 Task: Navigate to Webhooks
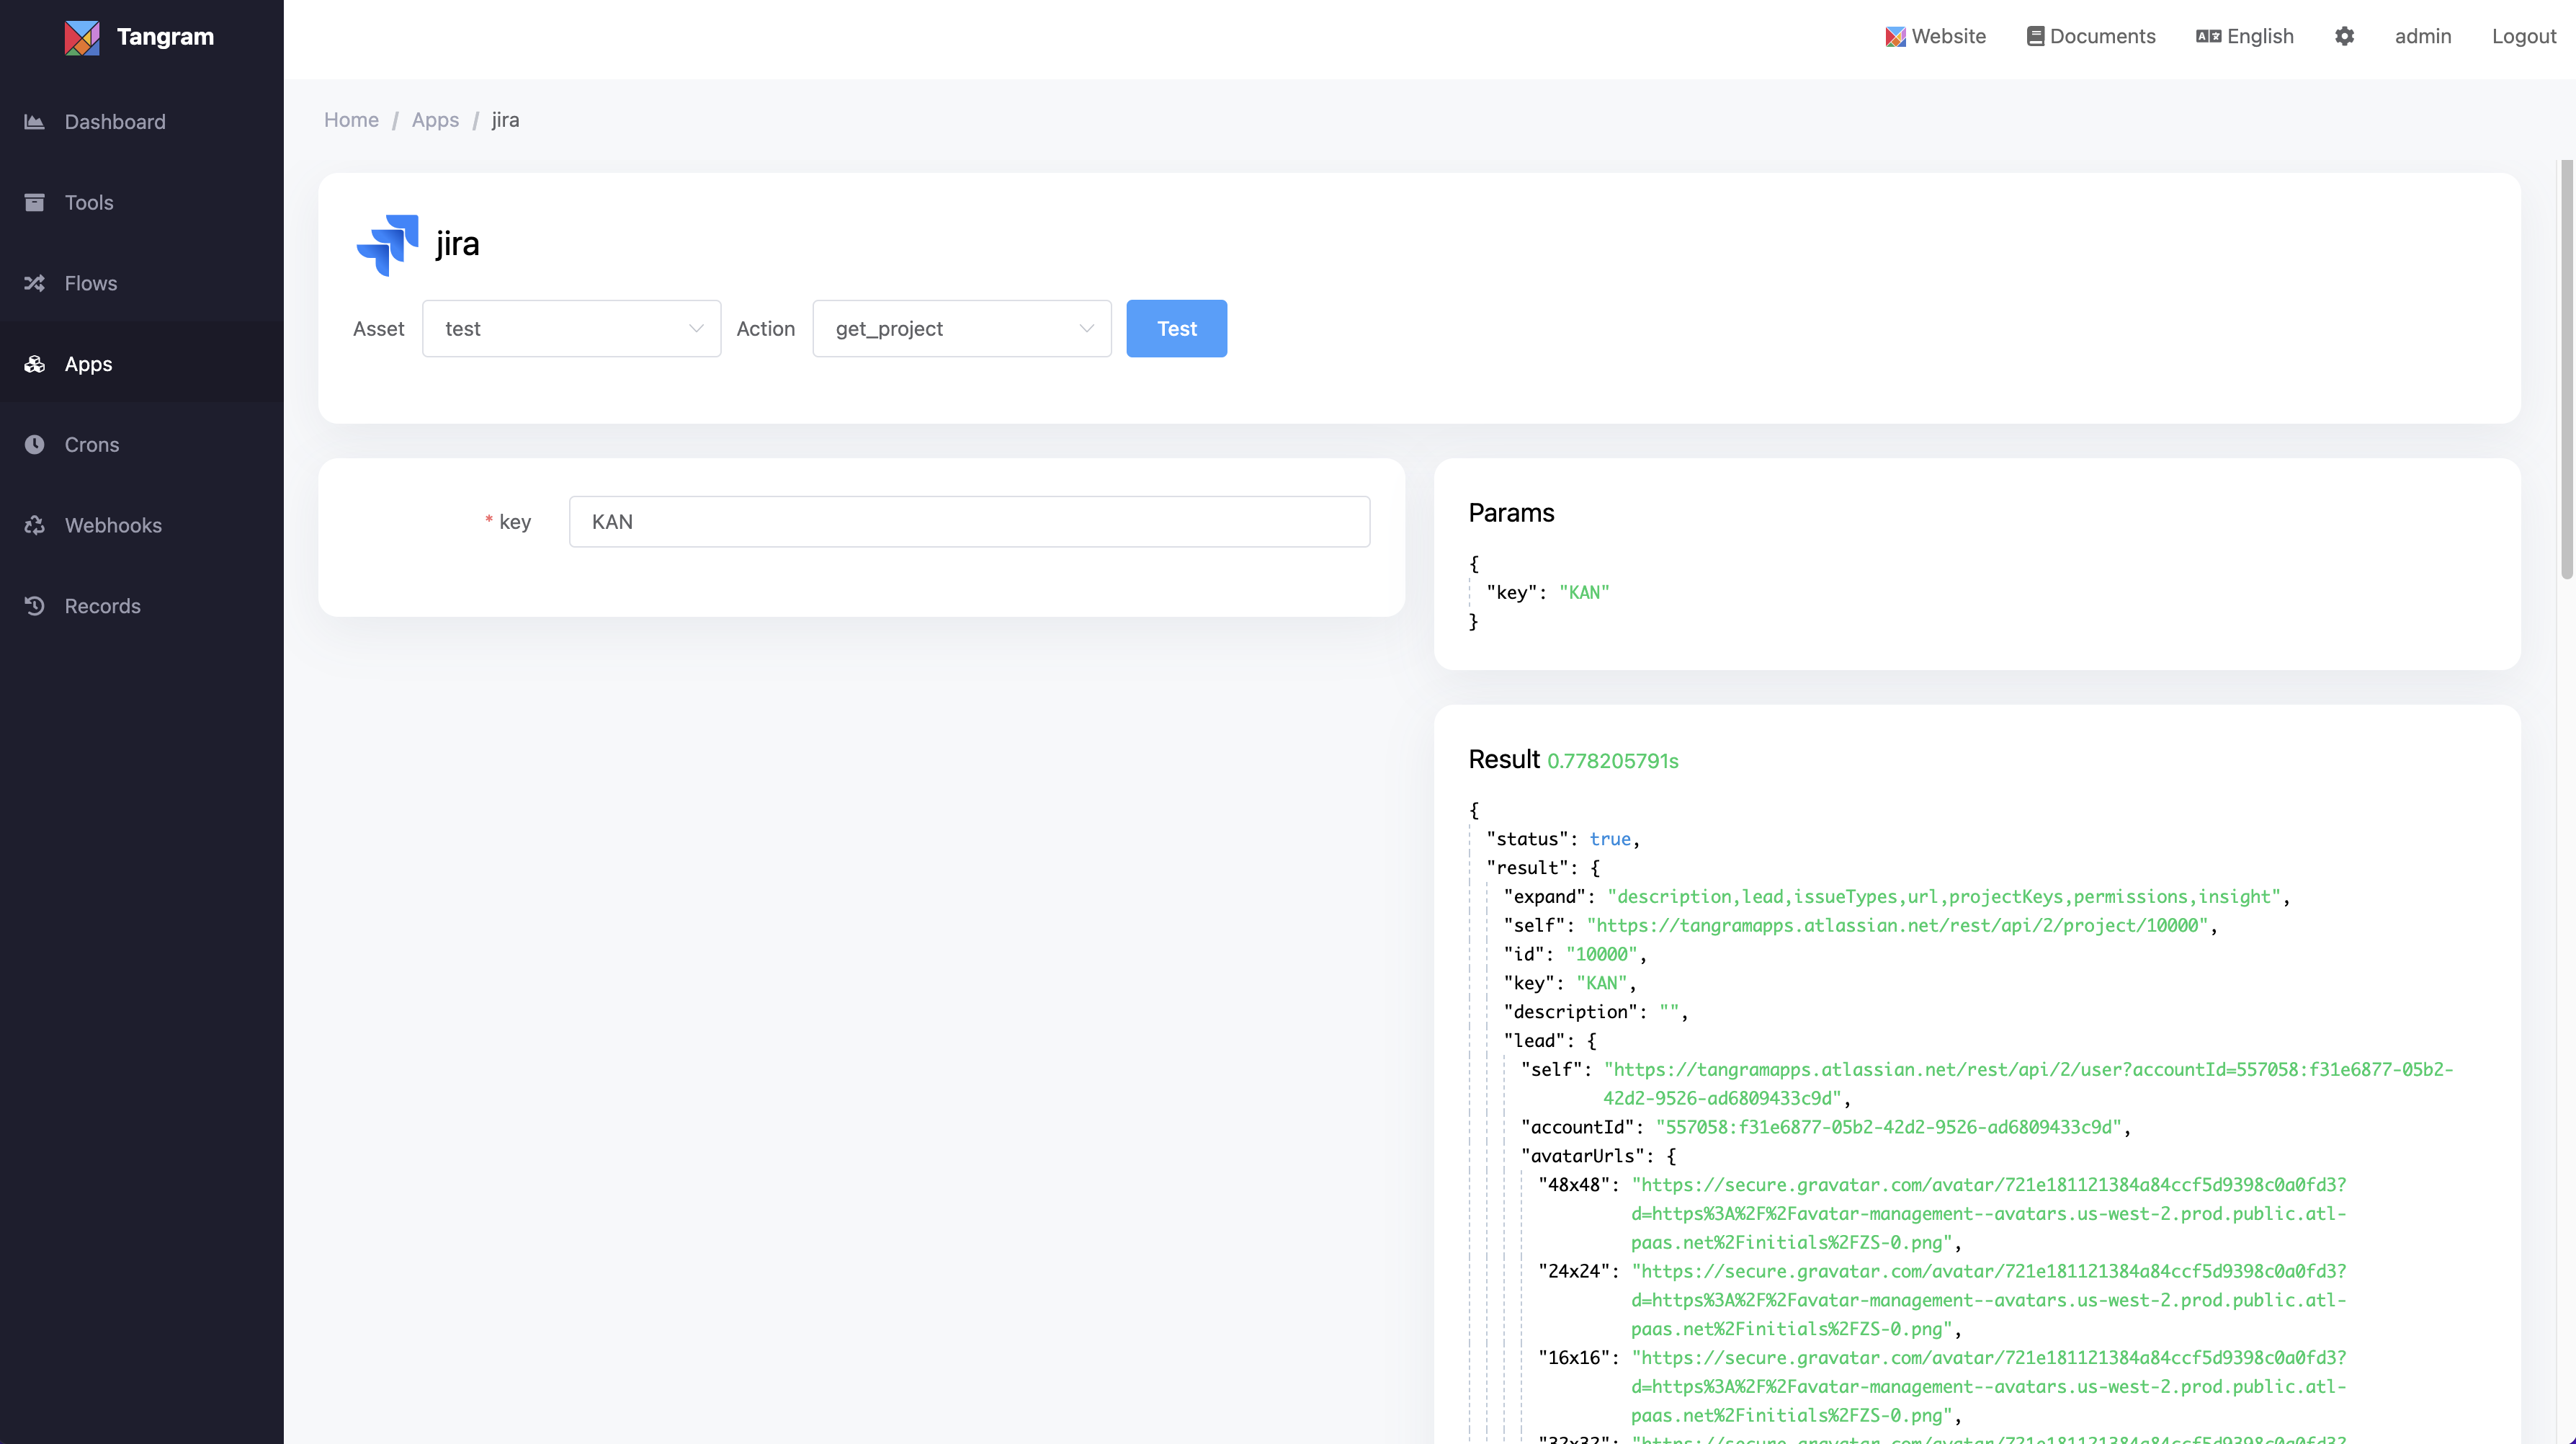(x=142, y=526)
